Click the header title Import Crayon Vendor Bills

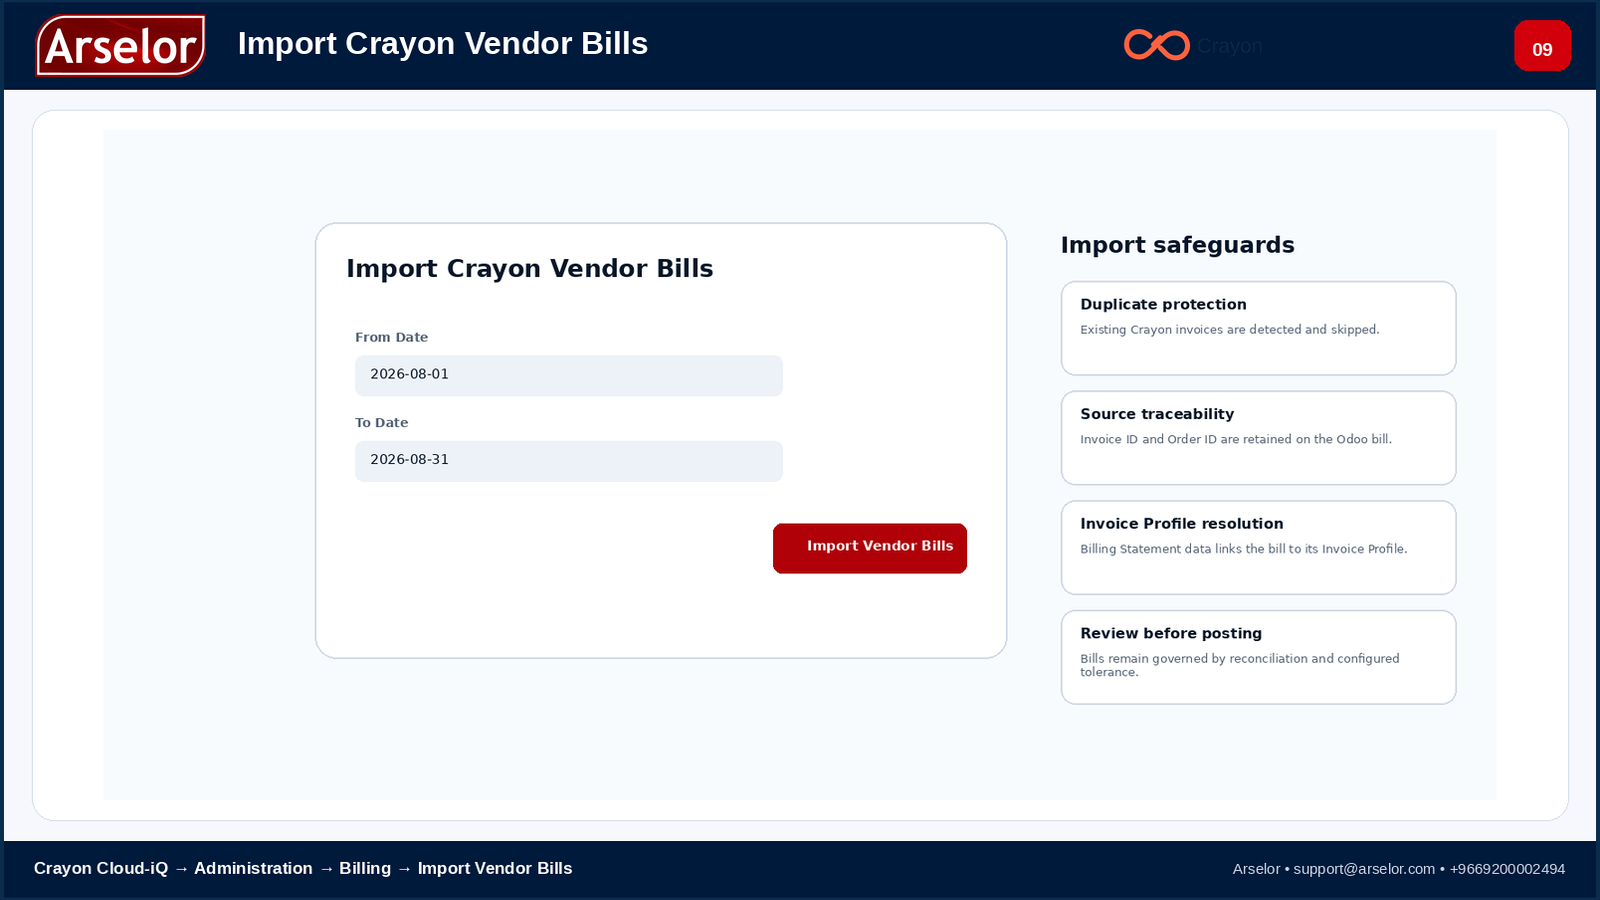tap(443, 44)
